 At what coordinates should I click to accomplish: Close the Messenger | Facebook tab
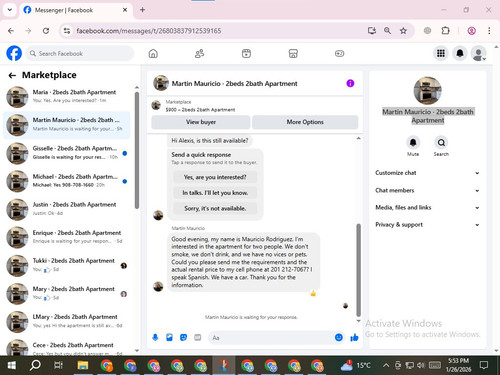point(125,10)
